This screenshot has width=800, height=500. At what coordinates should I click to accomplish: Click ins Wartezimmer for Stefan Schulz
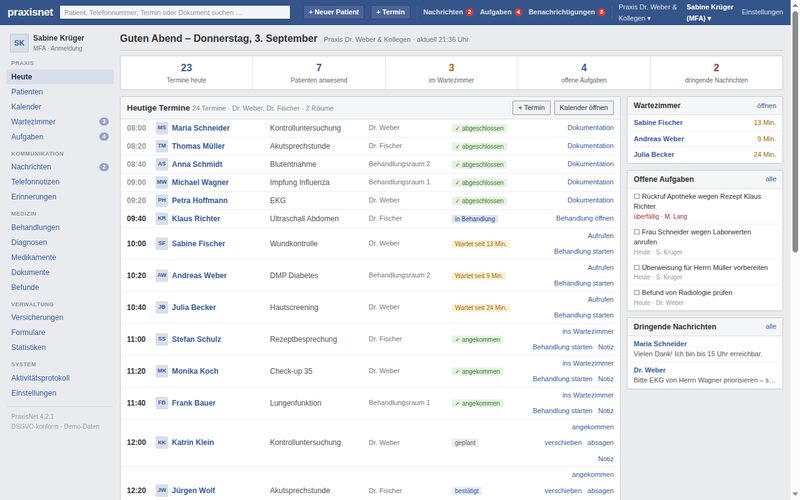coord(588,331)
